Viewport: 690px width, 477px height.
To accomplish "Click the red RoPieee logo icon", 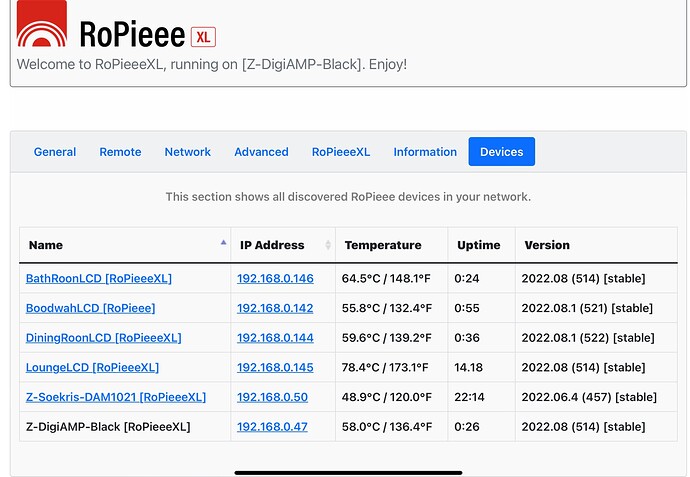I will coord(42,23).
